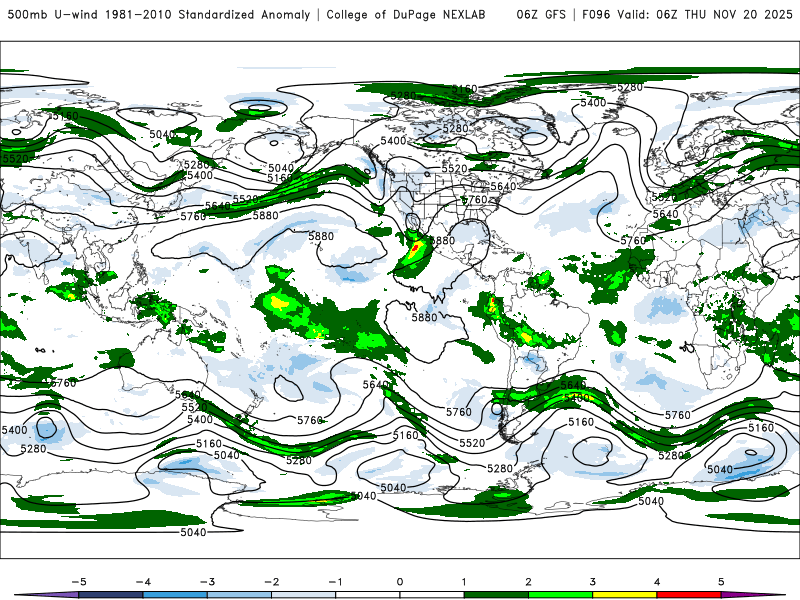800x600 pixels.
Task: Click the "−2" colorbar label
Action: (271, 582)
